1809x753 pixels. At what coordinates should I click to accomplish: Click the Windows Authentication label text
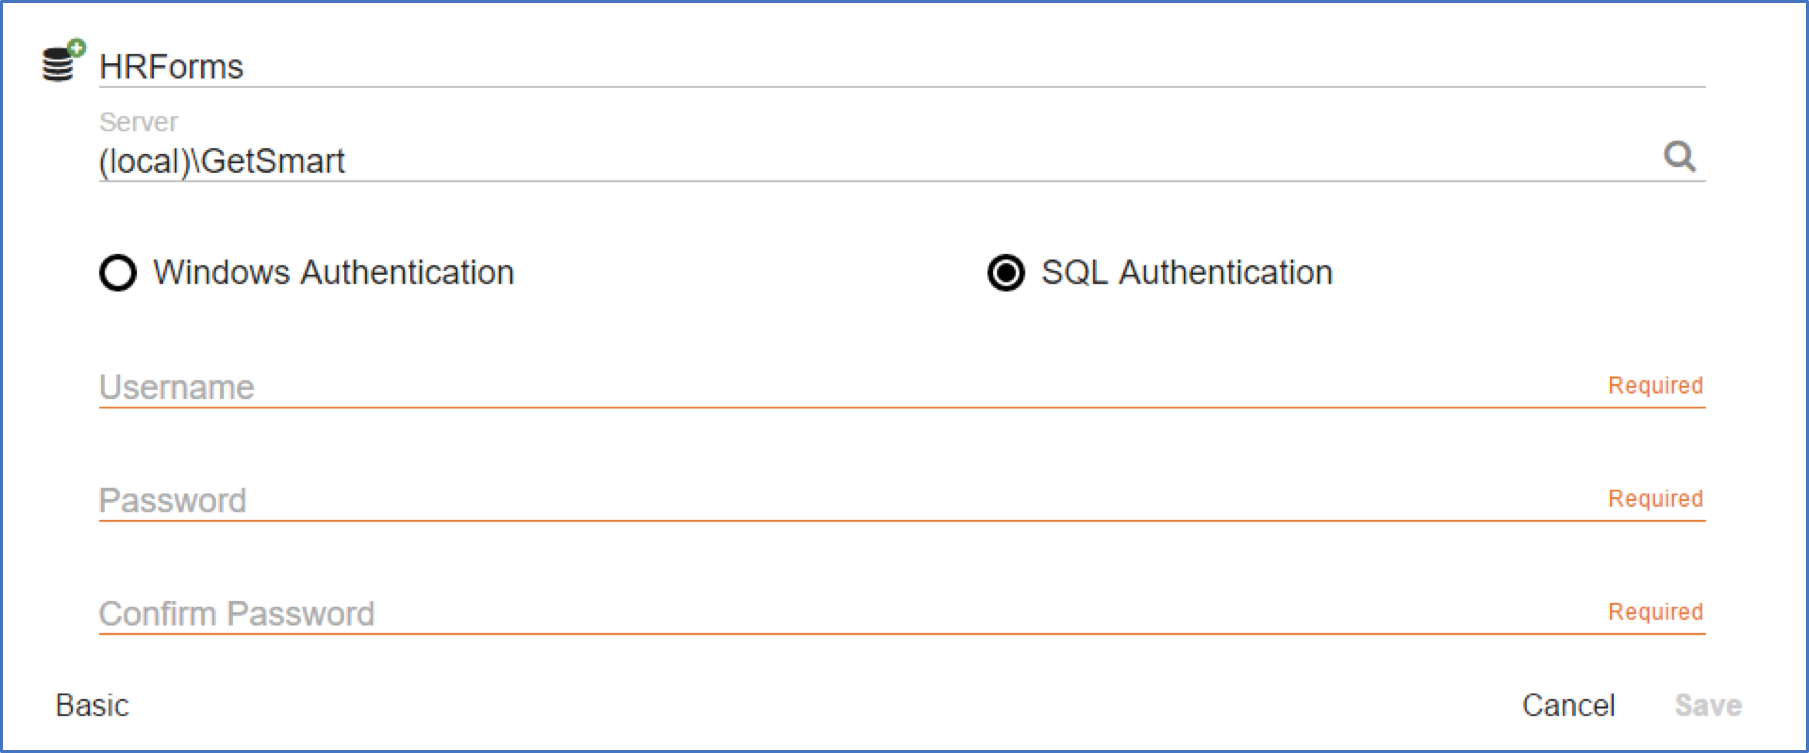(x=333, y=273)
